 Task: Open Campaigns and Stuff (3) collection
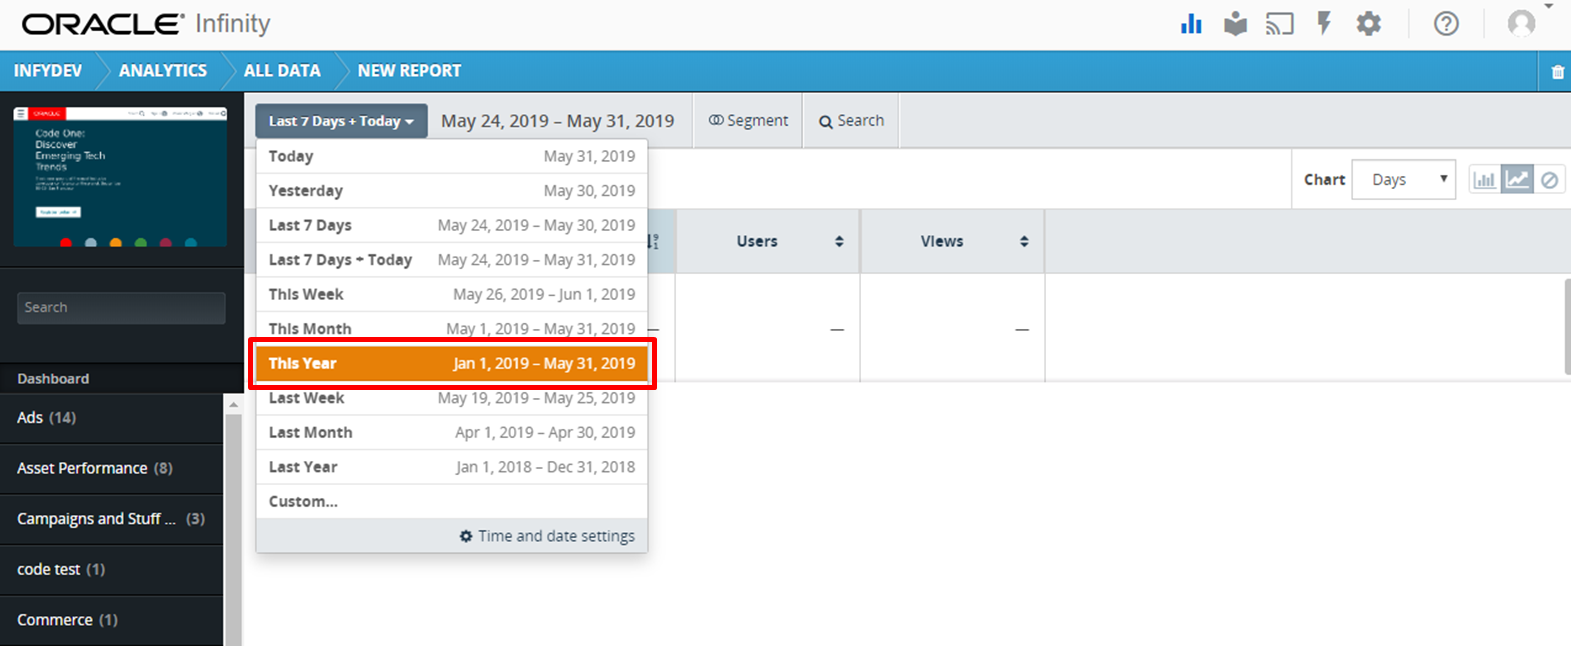[x=111, y=519]
